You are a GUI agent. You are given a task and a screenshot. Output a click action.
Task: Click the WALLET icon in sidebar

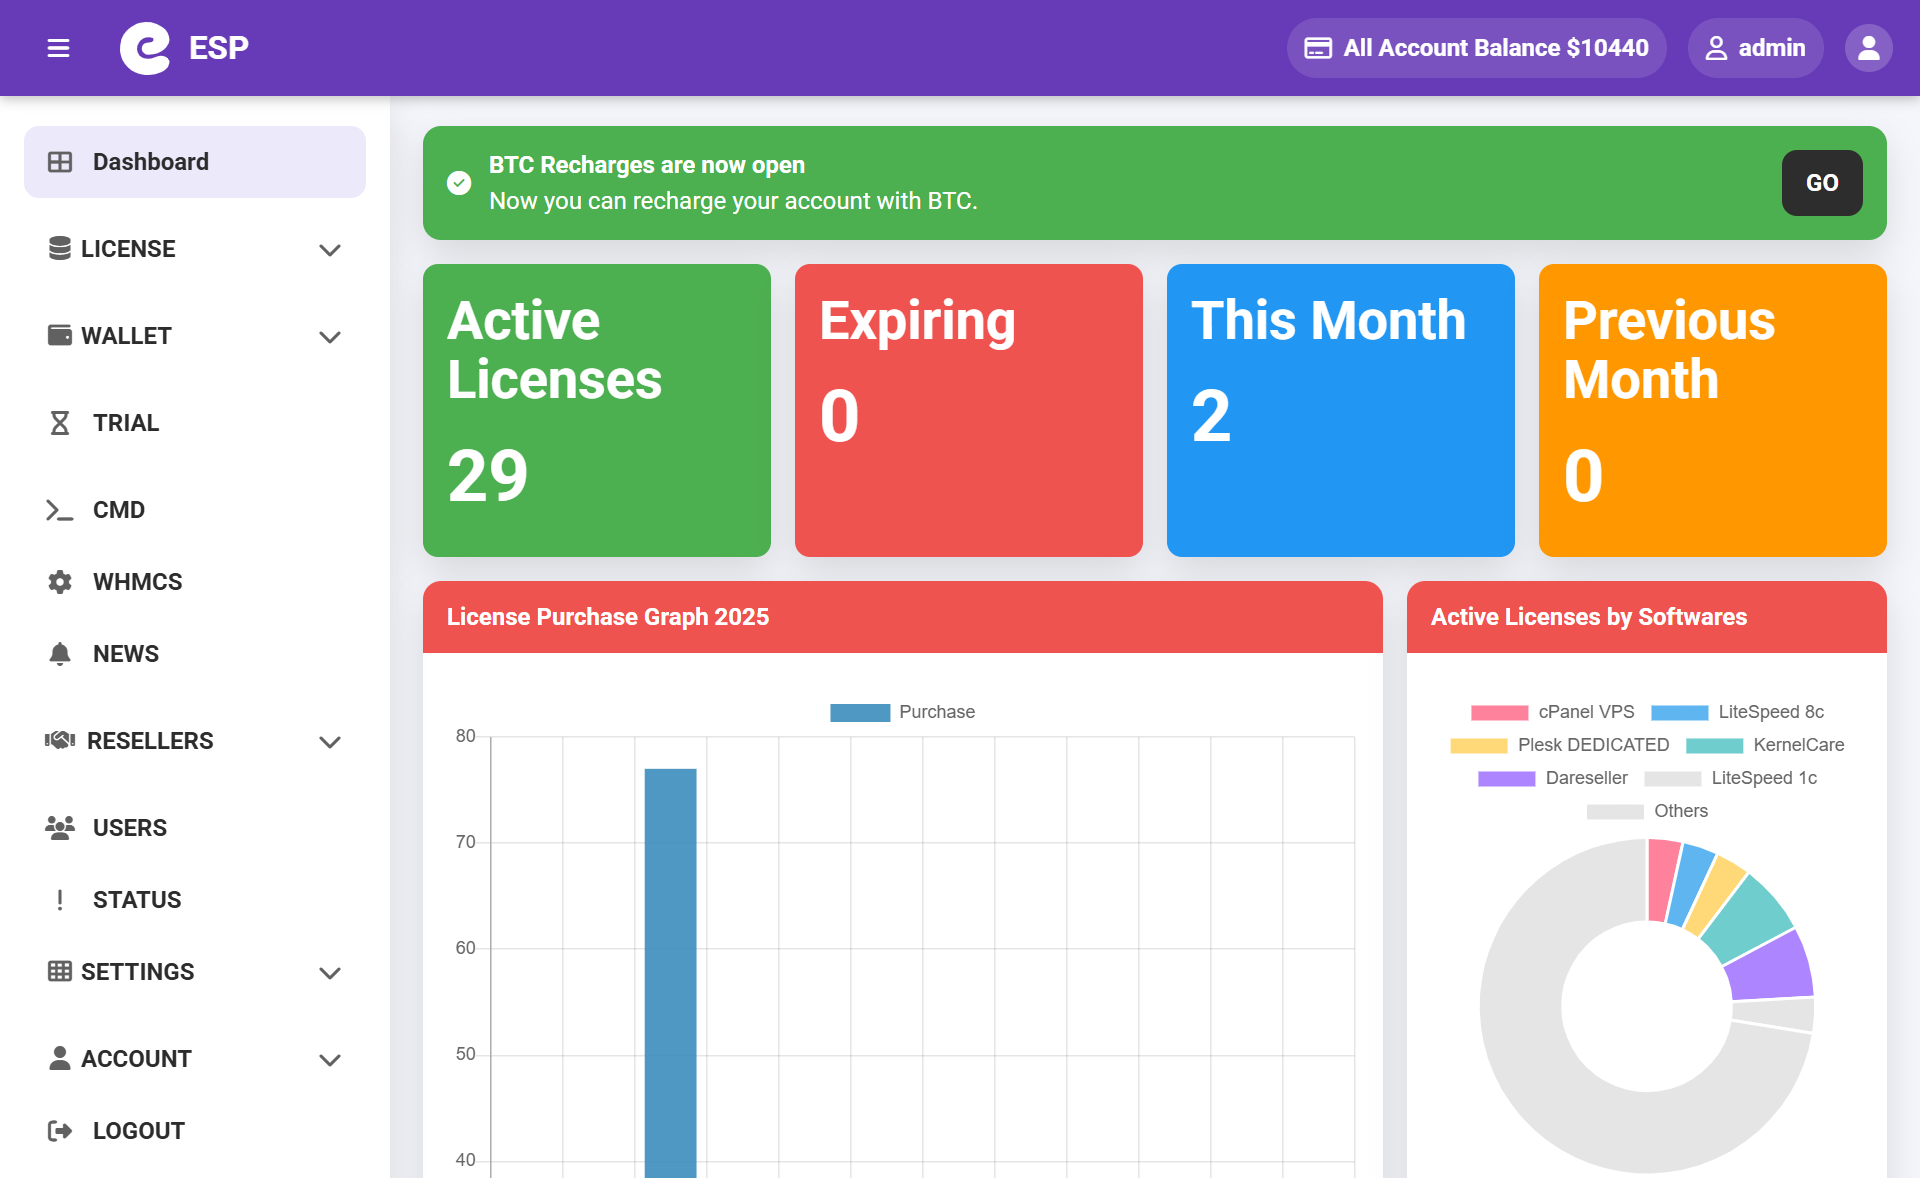pyautogui.click(x=60, y=336)
